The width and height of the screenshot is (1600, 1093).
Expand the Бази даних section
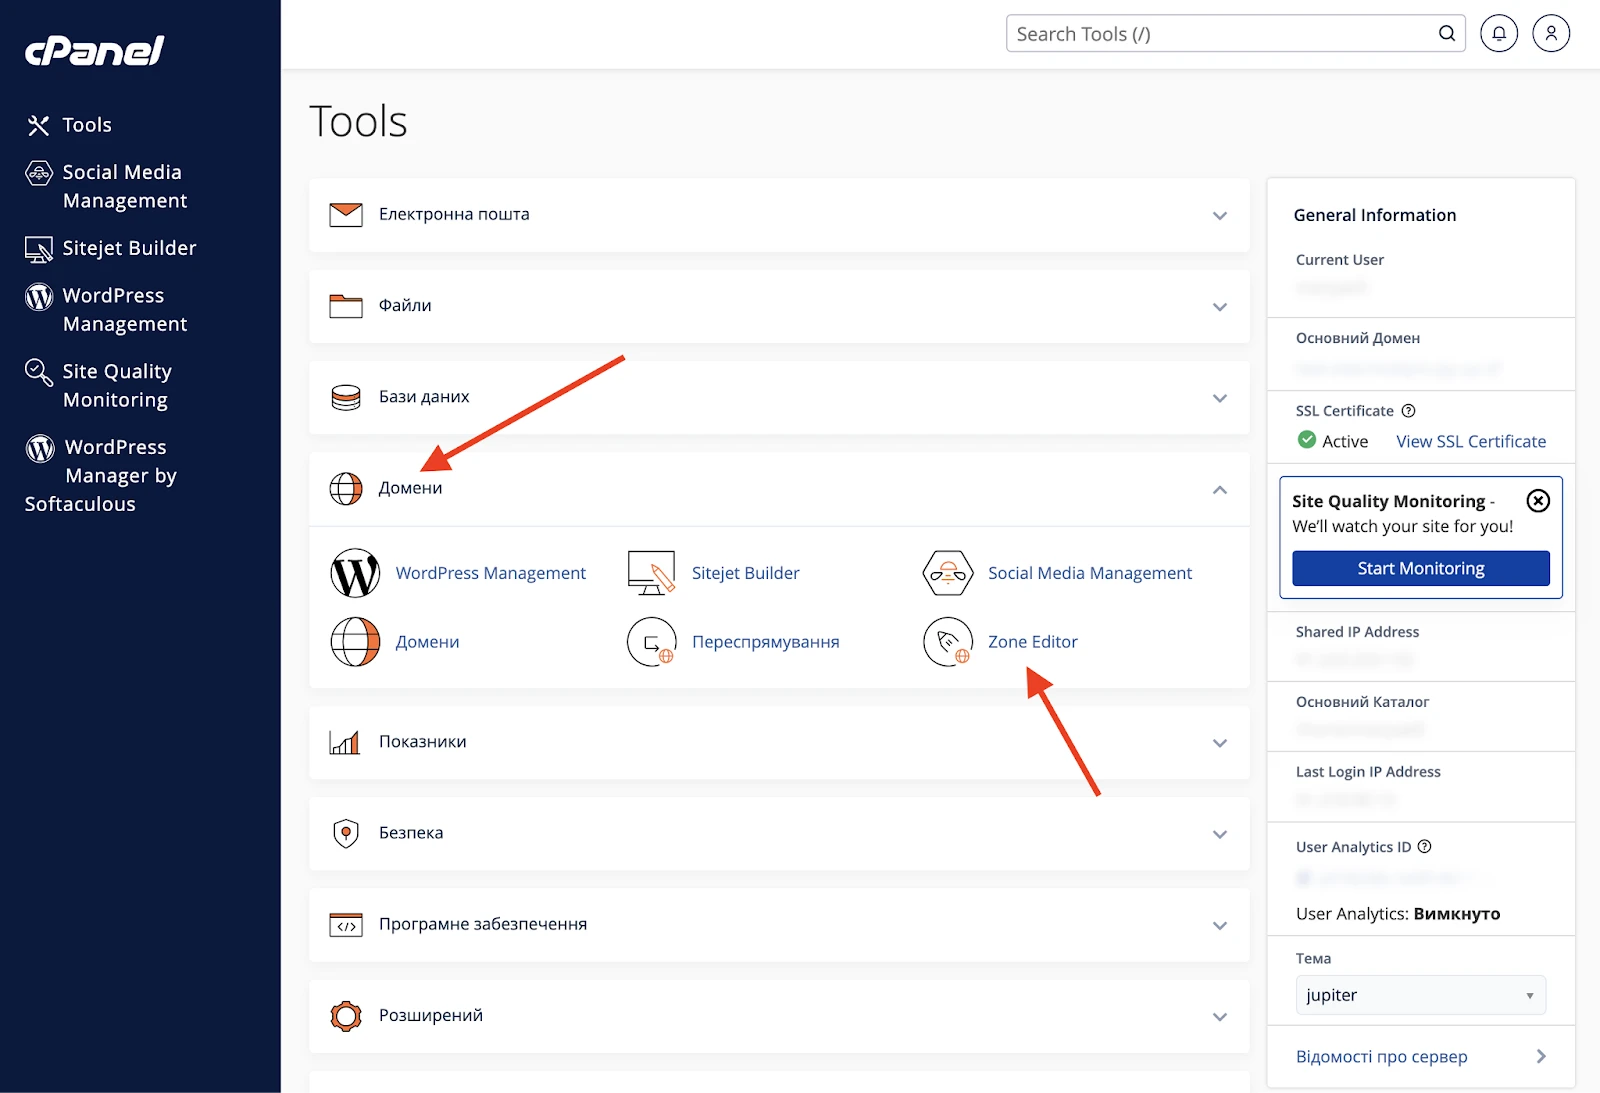(1220, 398)
